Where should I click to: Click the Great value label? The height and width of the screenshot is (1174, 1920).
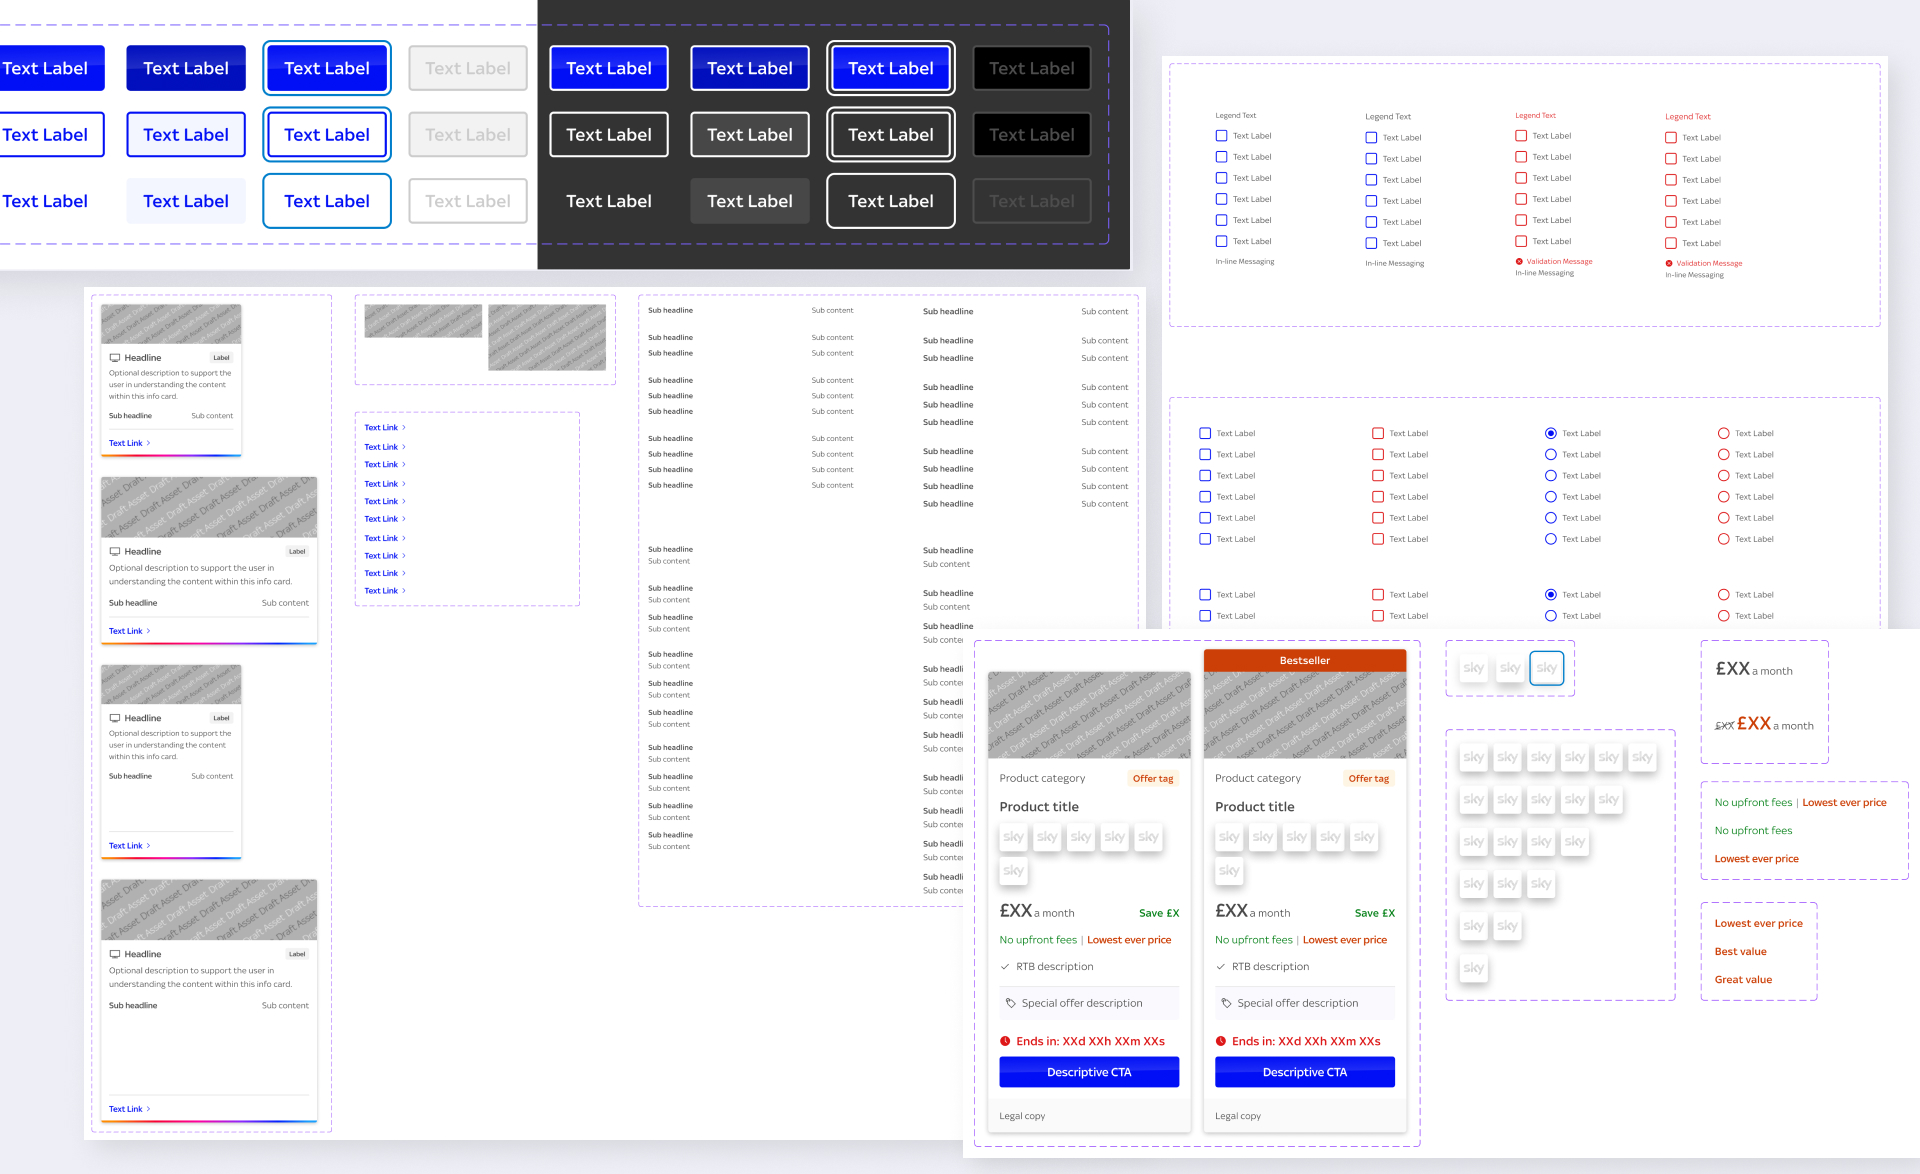point(1743,980)
